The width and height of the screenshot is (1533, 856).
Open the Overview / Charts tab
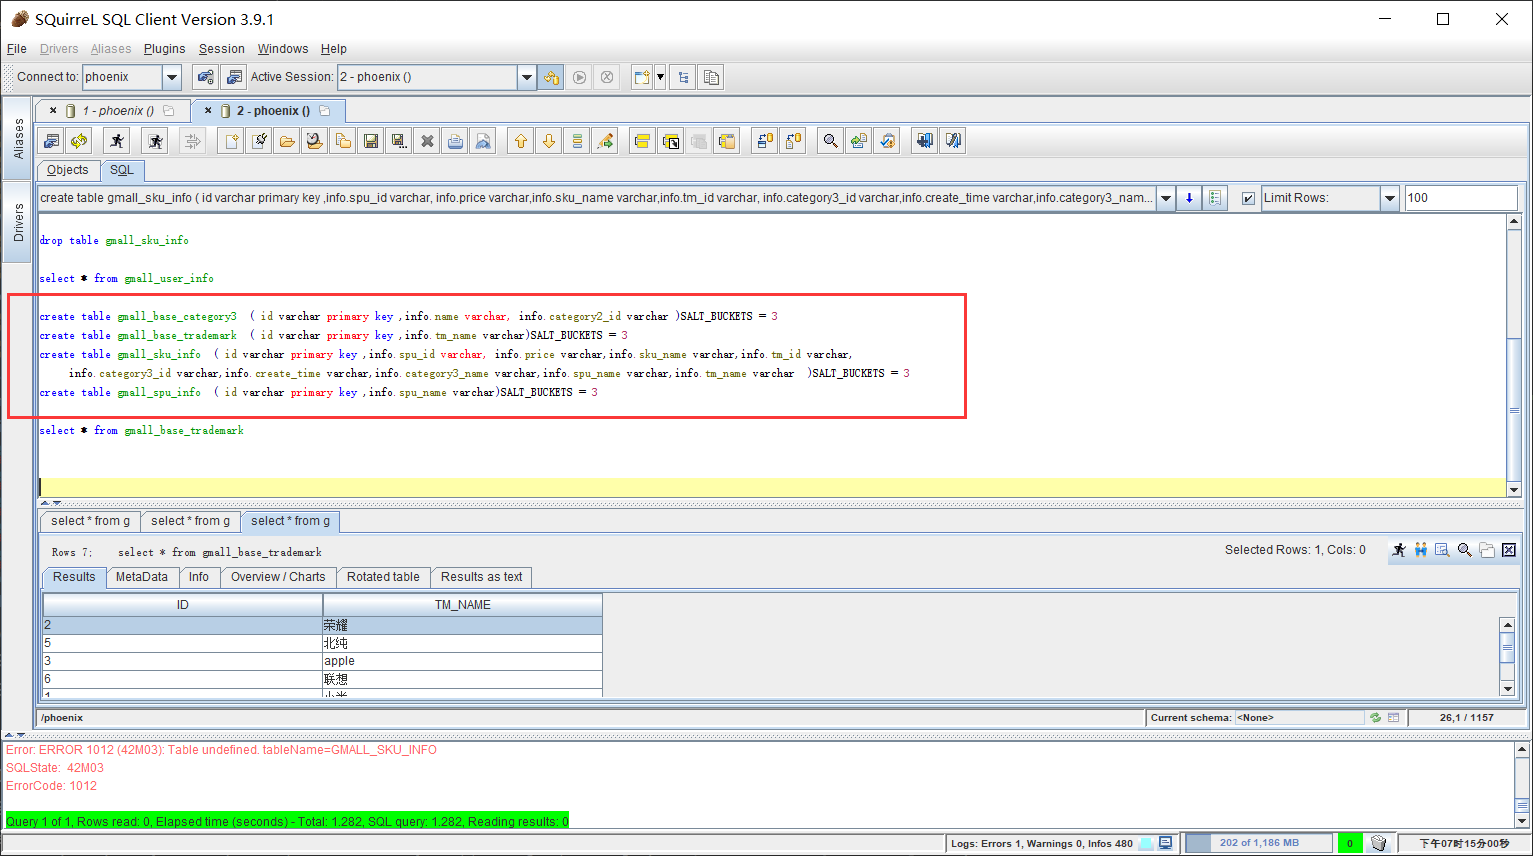pyautogui.click(x=278, y=577)
